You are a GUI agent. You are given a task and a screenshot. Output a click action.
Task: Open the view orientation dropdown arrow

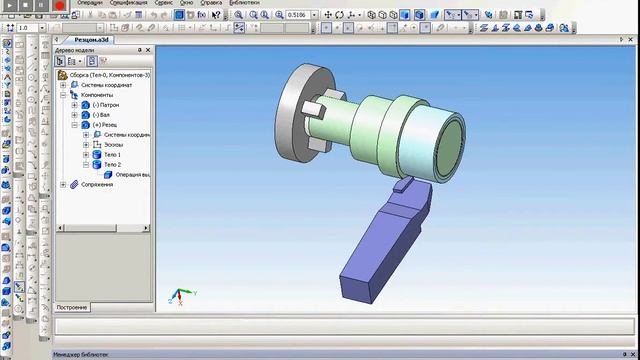click(x=359, y=15)
